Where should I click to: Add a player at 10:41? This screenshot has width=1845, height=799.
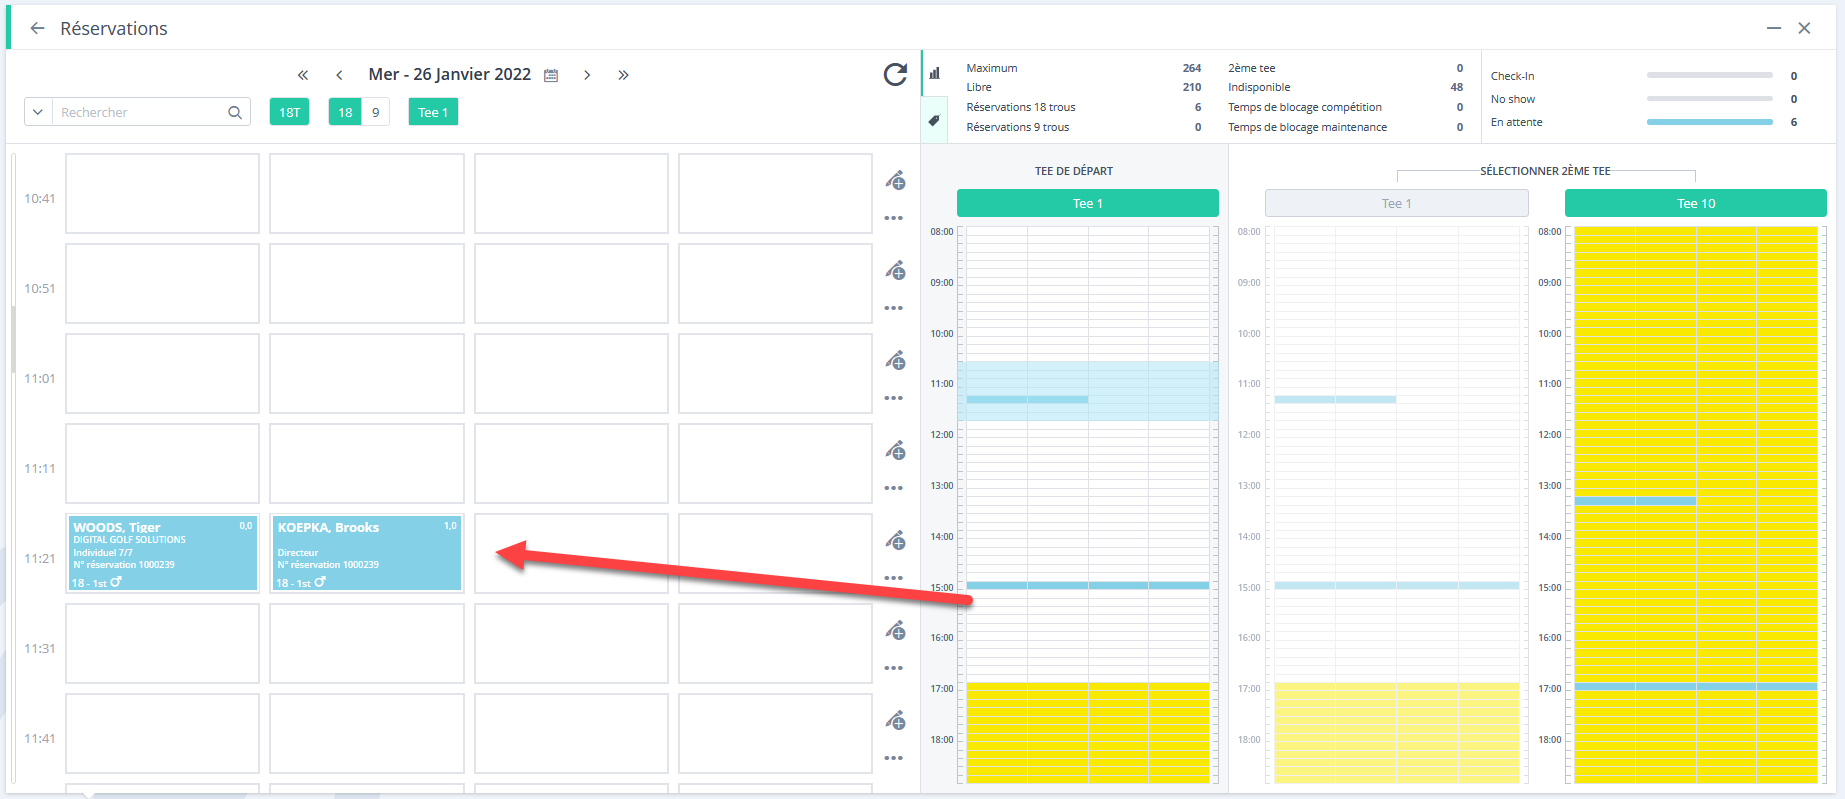coord(896,180)
